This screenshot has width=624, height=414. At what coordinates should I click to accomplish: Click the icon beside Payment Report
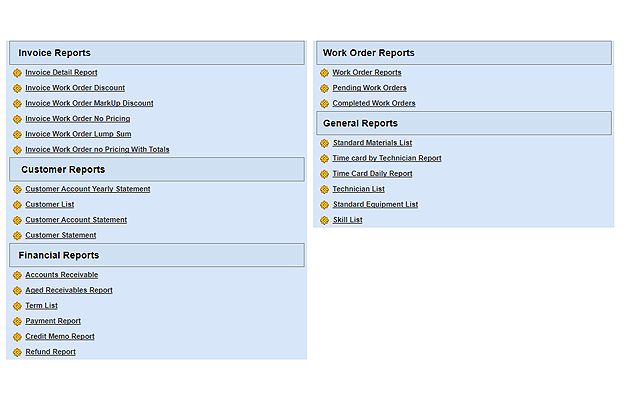[x=17, y=321]
